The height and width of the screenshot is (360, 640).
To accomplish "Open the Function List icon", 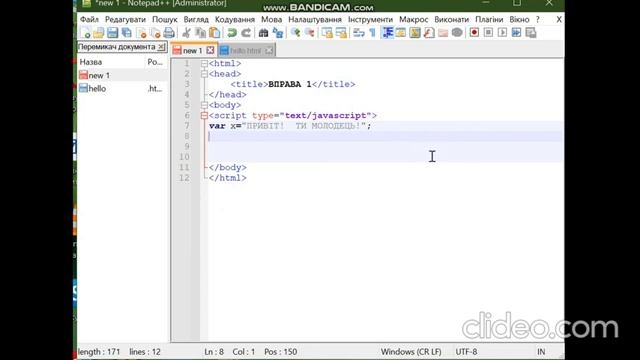I will (x=429, y=33).
